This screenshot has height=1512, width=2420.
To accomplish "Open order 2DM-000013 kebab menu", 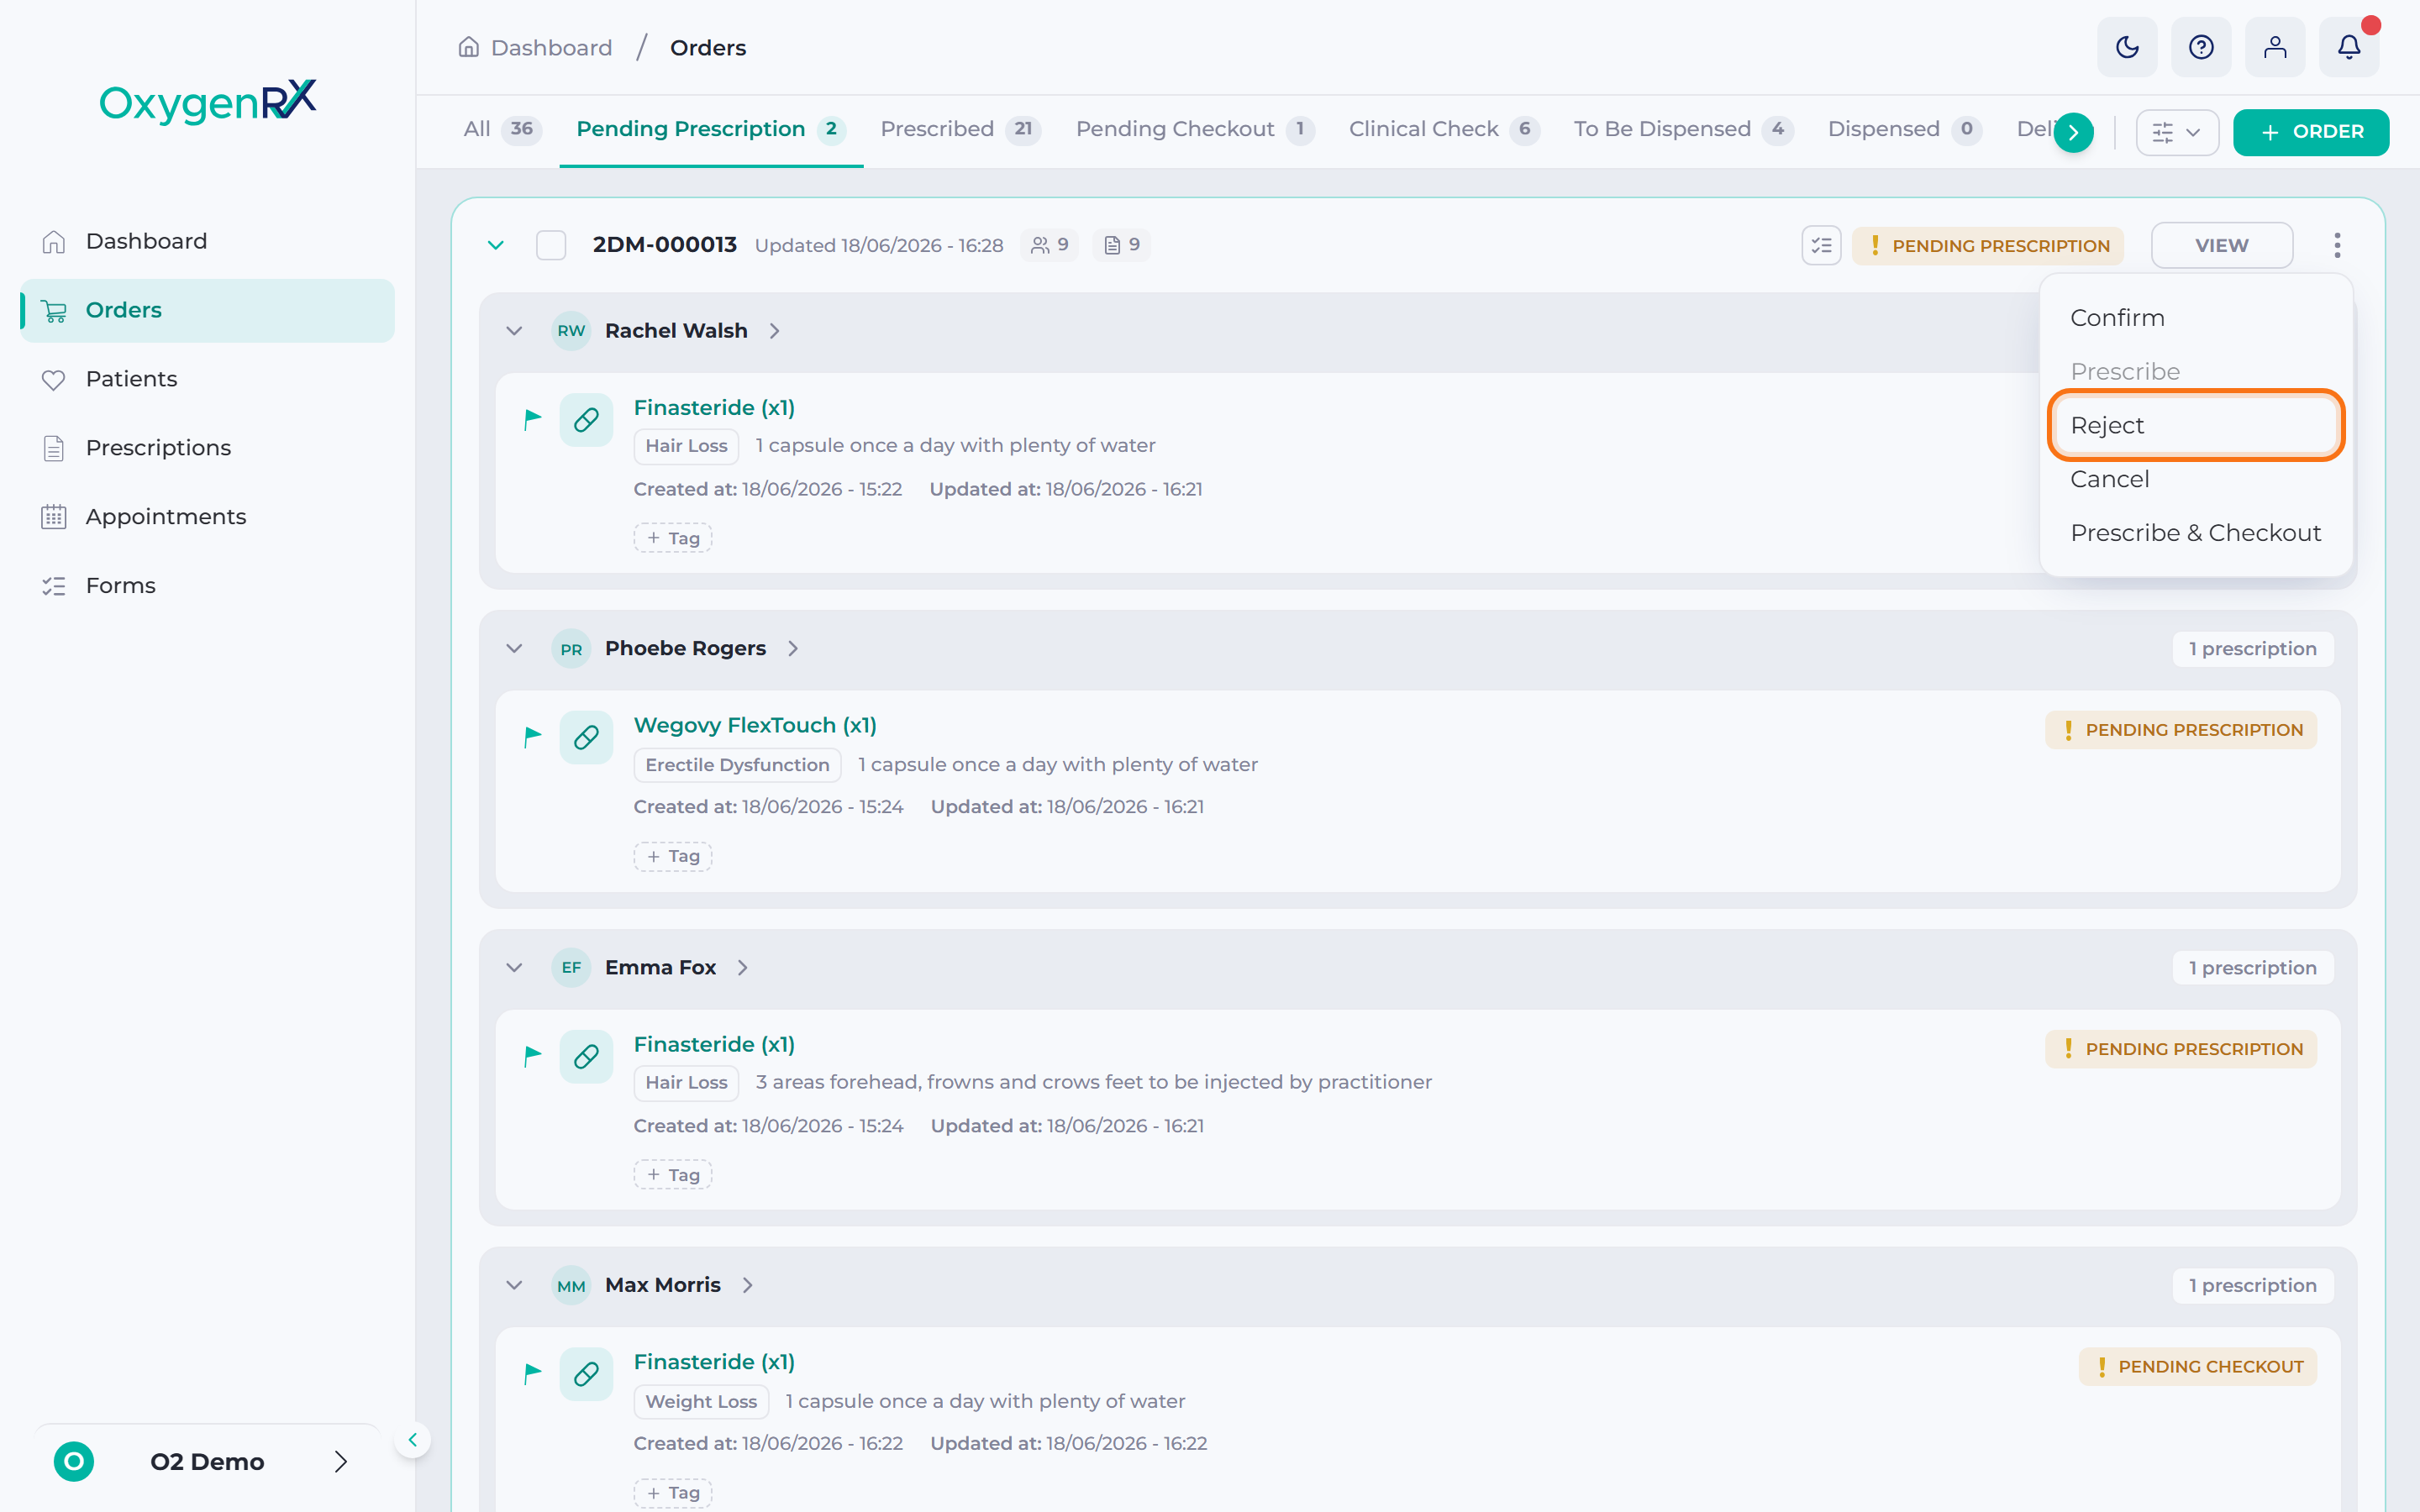I will click(2337, 245).
